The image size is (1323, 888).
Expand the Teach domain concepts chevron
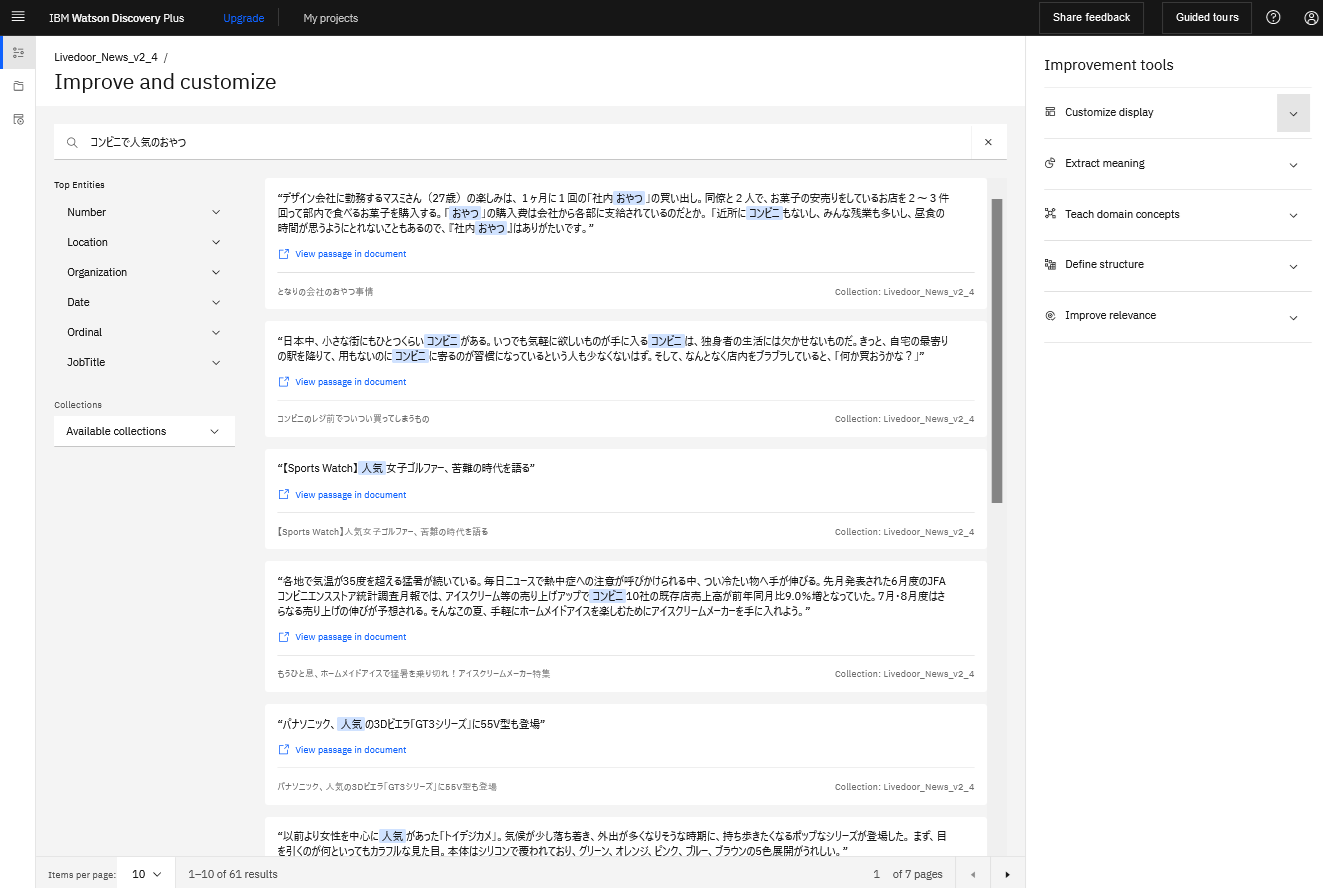(x=1293, y=216)
